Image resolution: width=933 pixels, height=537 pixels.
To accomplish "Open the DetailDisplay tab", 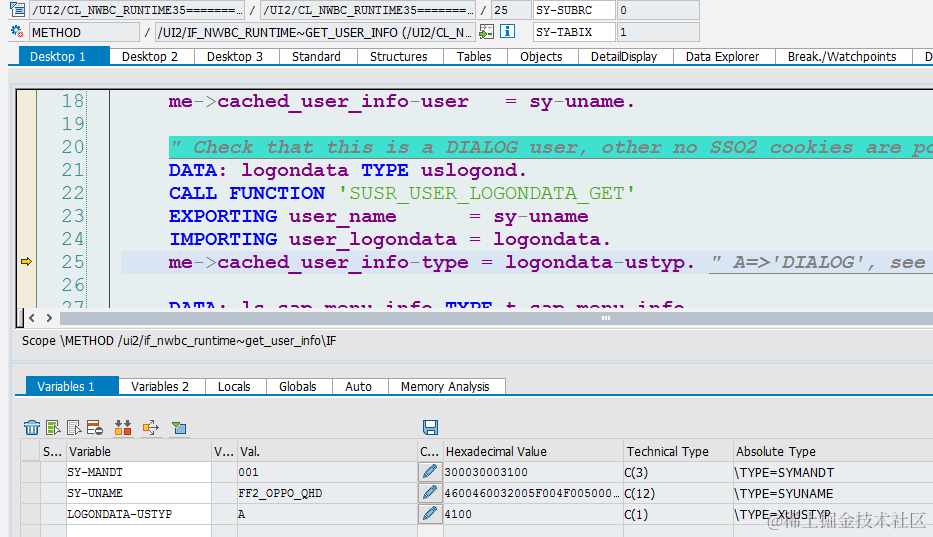I will [624, 57].
